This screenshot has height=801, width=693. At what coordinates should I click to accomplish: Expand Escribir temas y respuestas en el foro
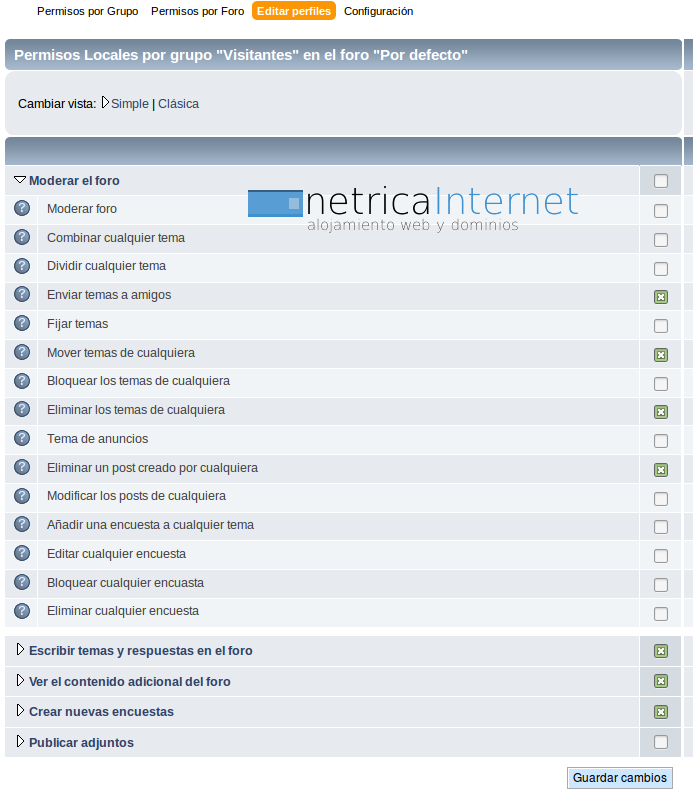(20, 651)
